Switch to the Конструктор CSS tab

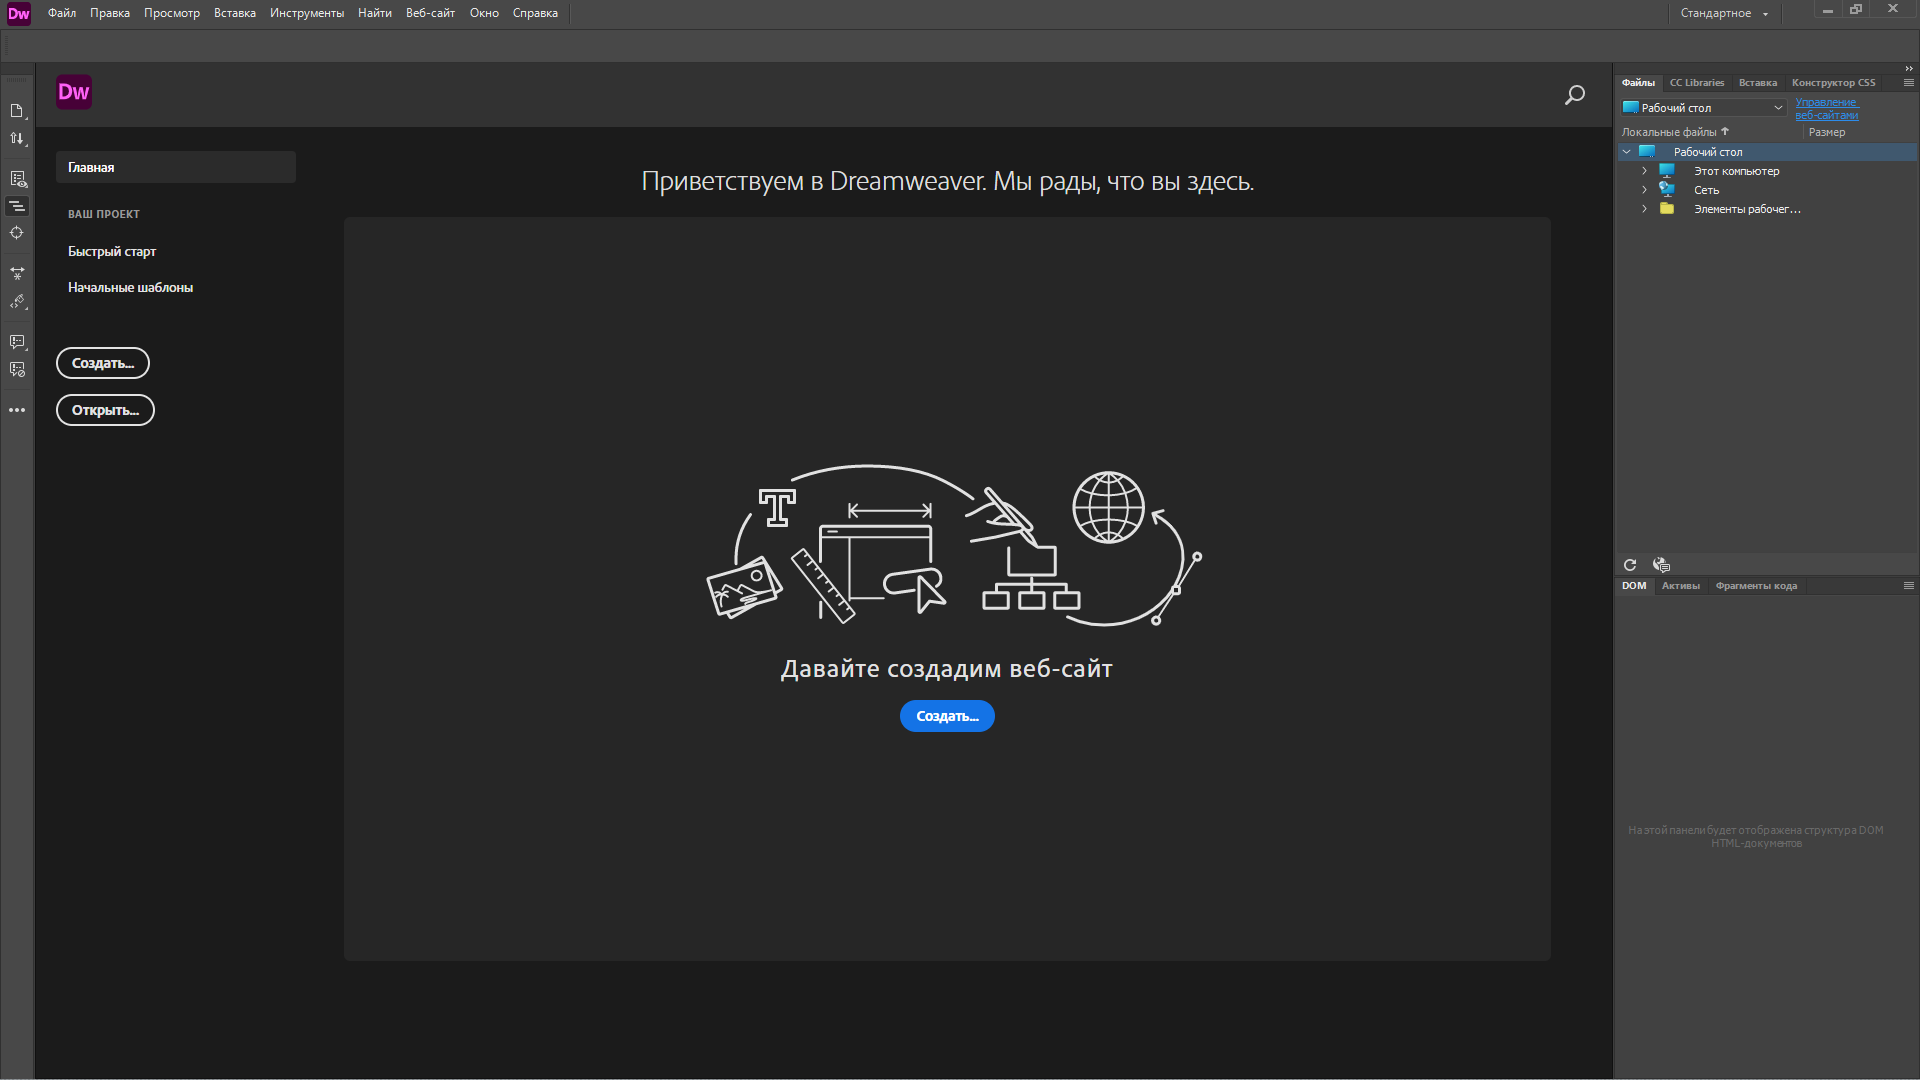pyautogui.click(x=1834, y=83)
